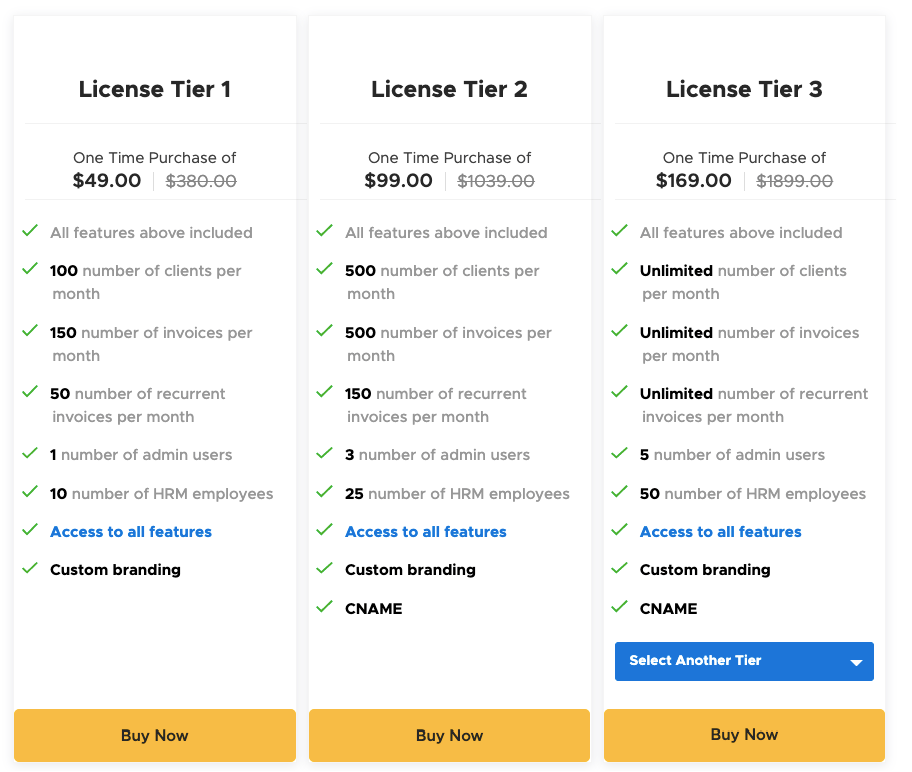Click checkmark next to 5 admin users
Screen dimensions: 912x772
pyautogui.click(x=619, y=453)
